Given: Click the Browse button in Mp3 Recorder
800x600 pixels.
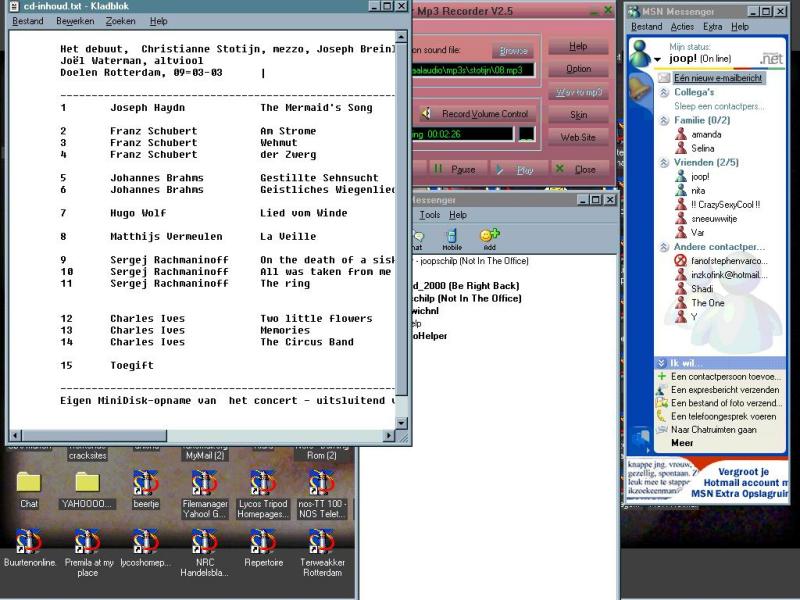Looking at the screenshot, I should 513,50.
